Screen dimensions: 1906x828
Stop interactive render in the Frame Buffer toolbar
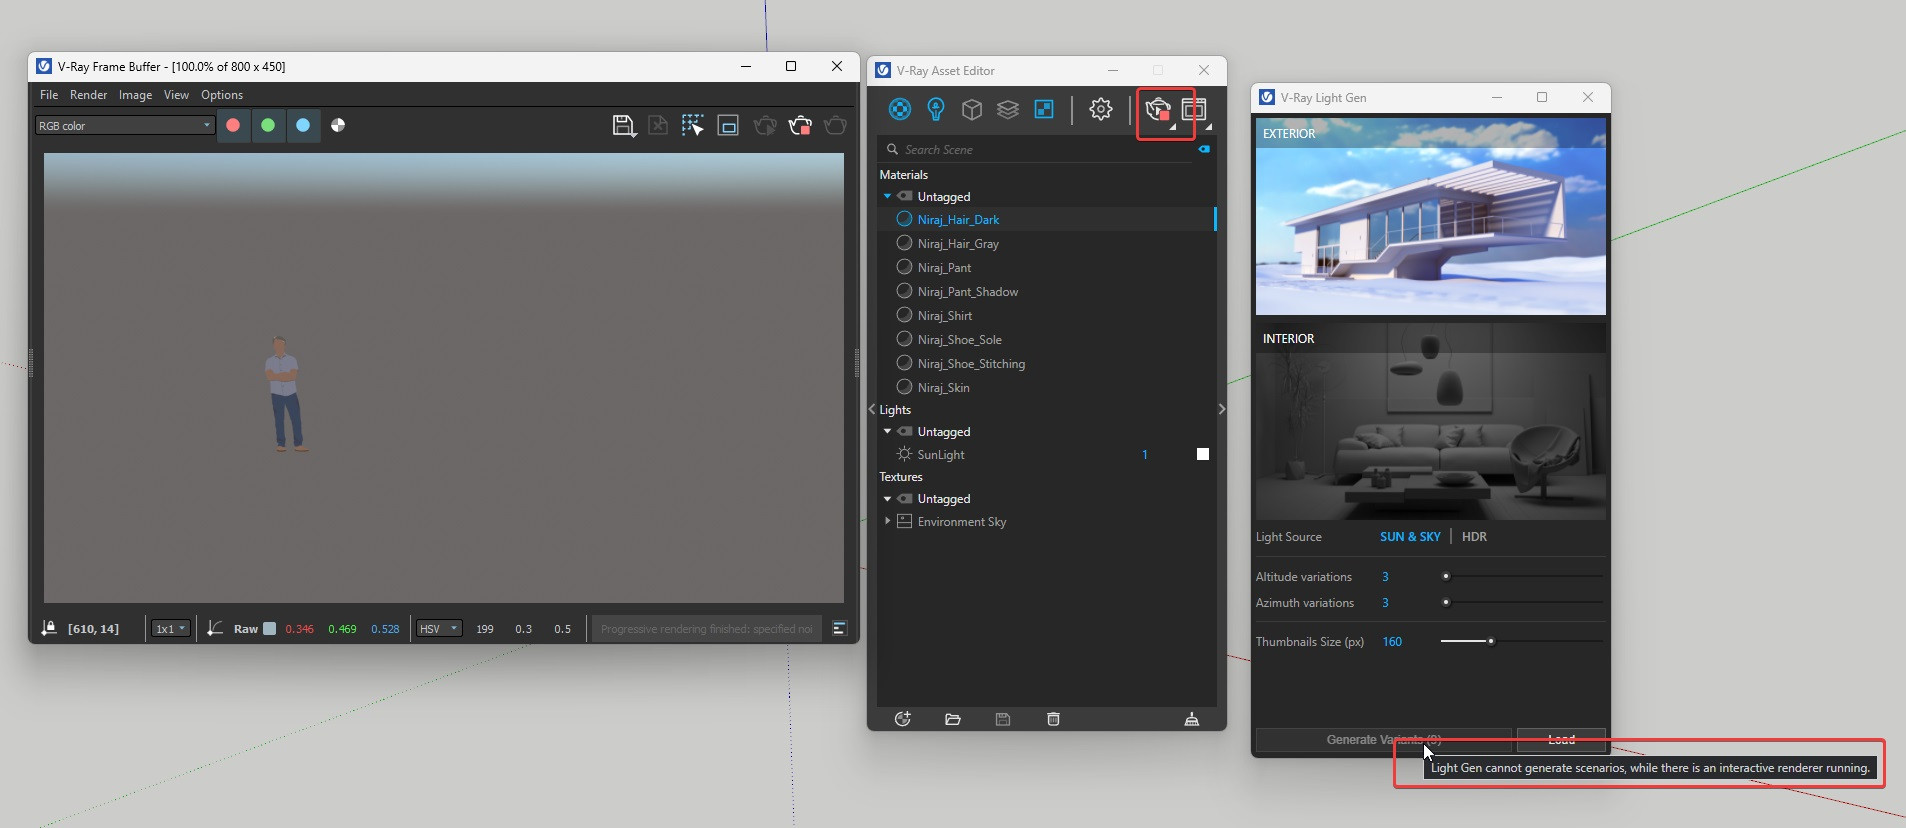pyautogui.click(x=800, y=125)
